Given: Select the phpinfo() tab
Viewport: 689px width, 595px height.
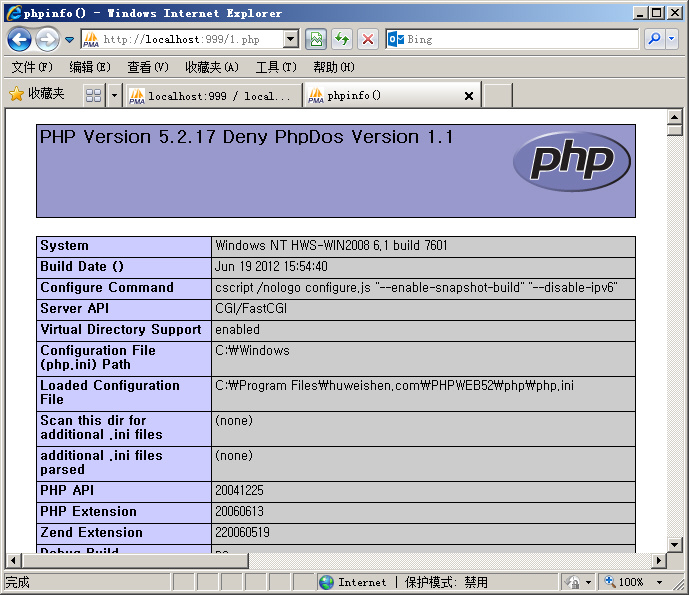Looking at the screenshot, I should click(x=391, y=95).
